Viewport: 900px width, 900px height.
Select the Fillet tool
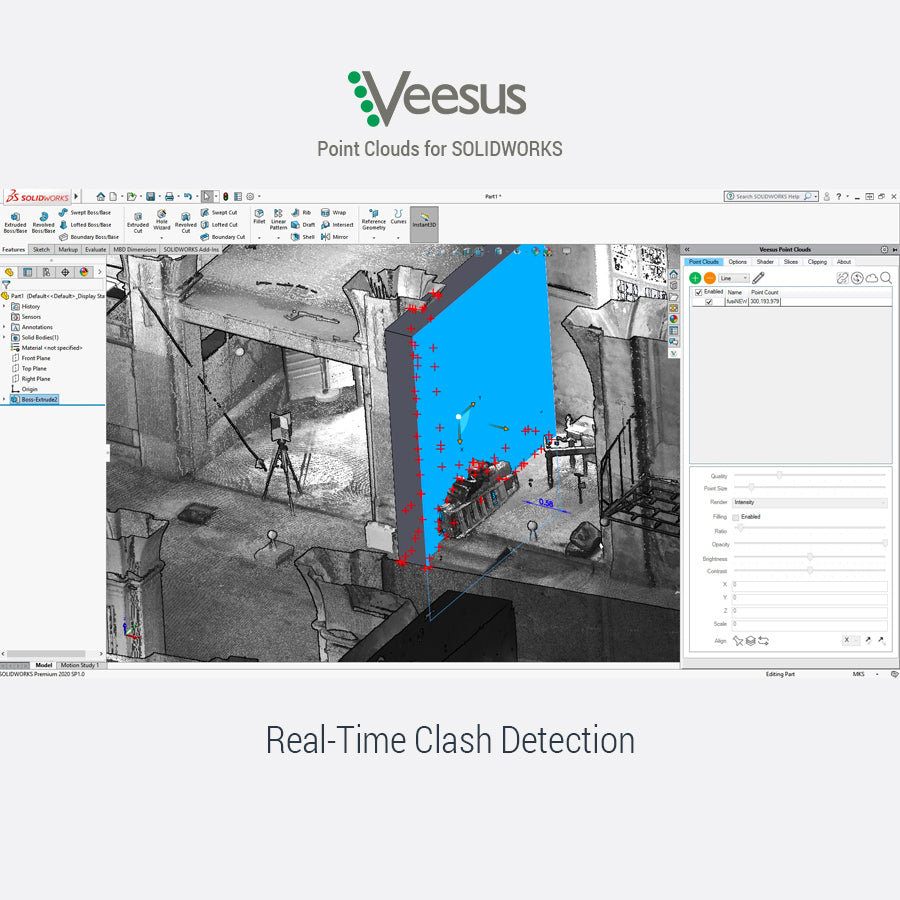(259, 219)
